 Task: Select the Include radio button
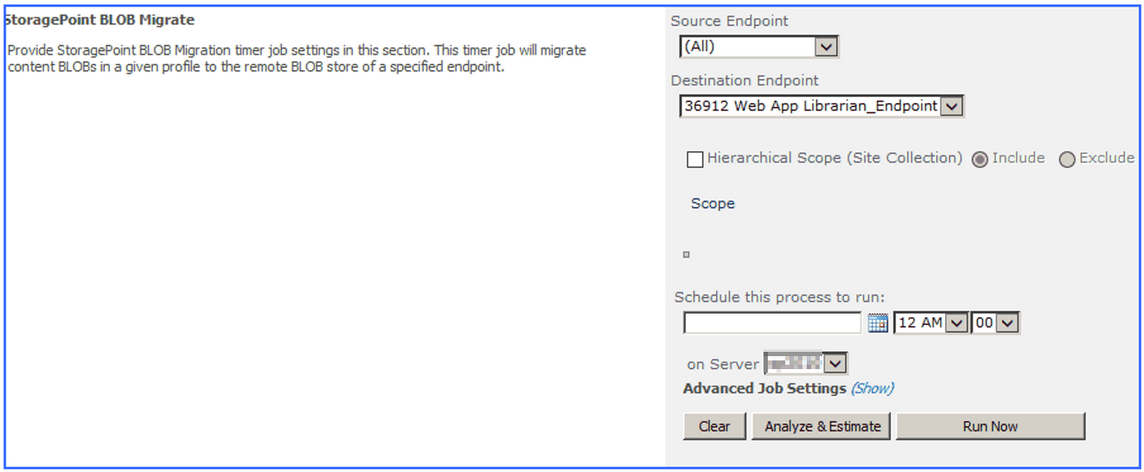980,159
